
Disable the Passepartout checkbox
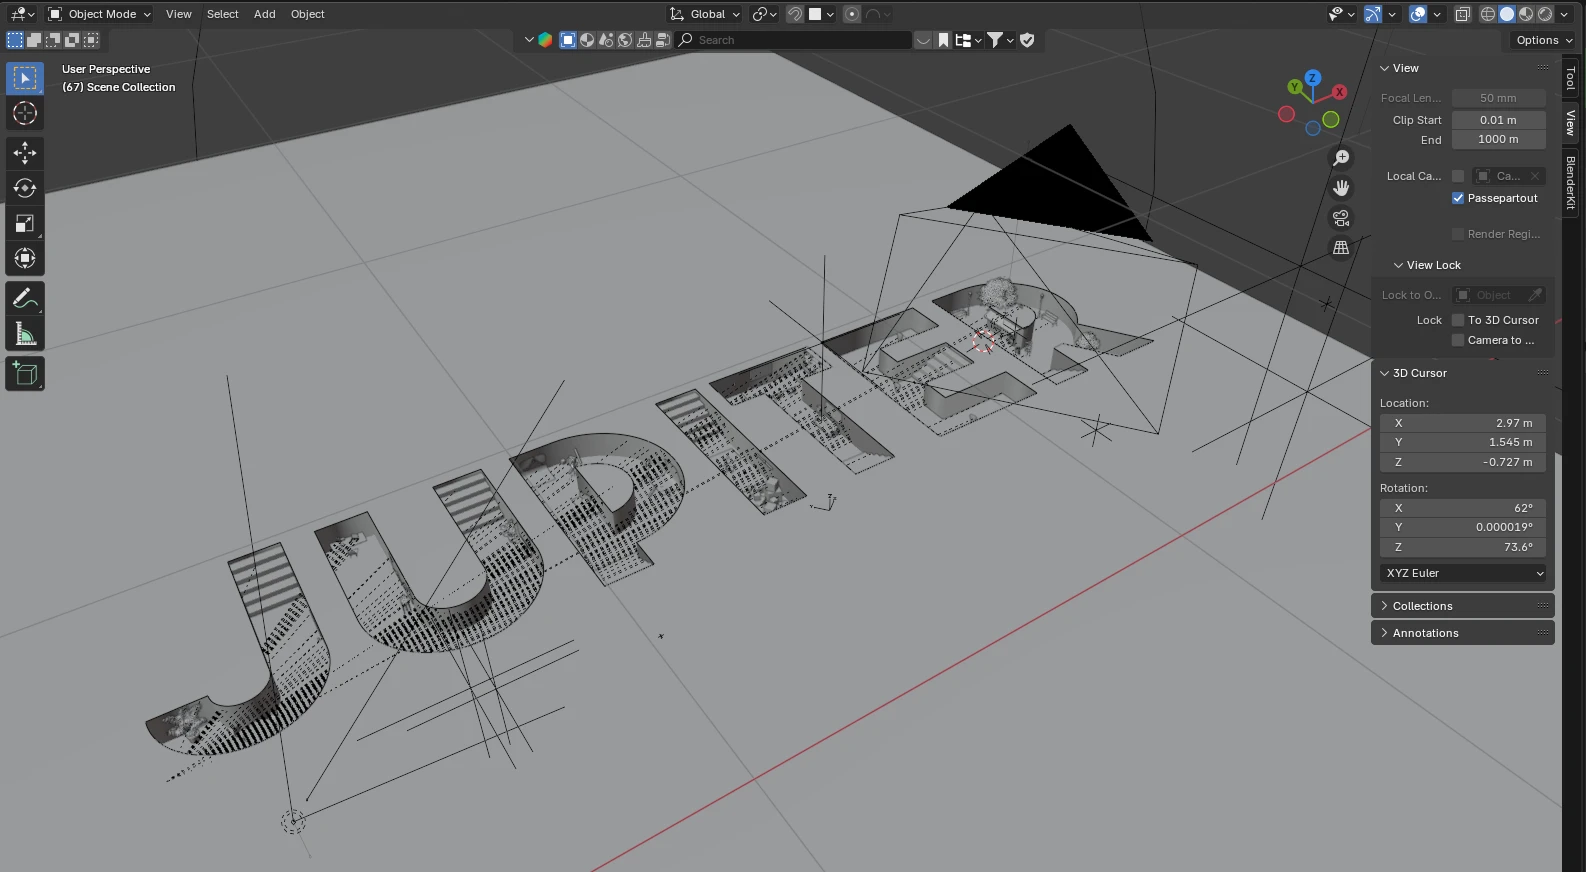point(1458,198)
